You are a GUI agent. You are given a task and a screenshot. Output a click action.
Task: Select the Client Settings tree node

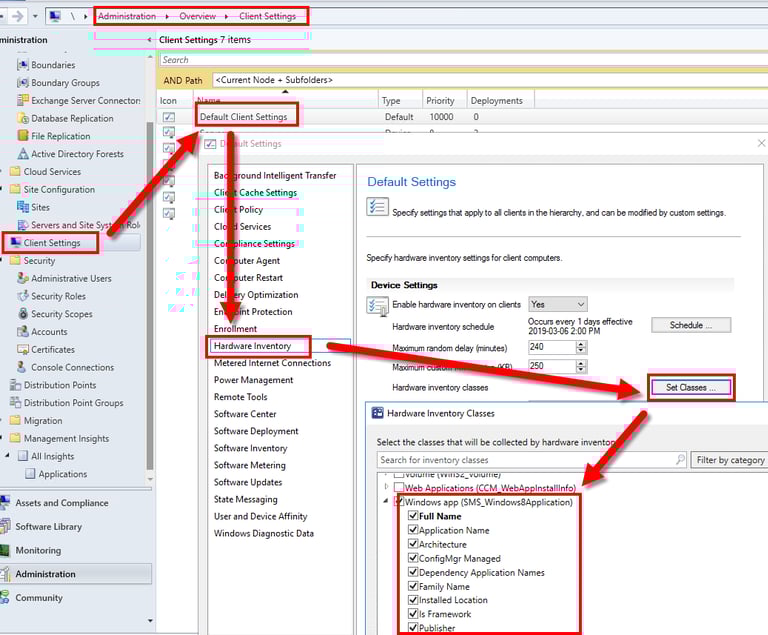52,243
